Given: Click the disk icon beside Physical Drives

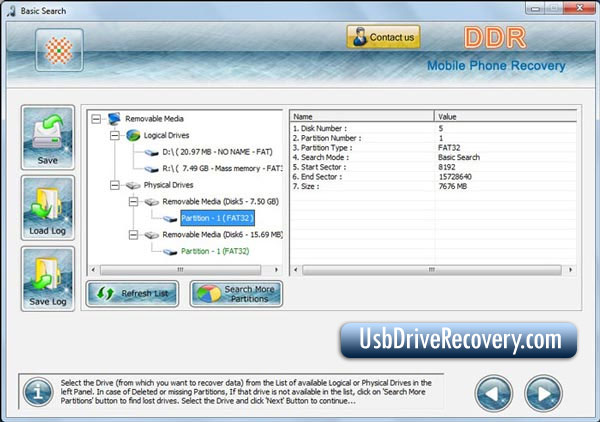Looking at the screenshot, I should click(133, 186).
